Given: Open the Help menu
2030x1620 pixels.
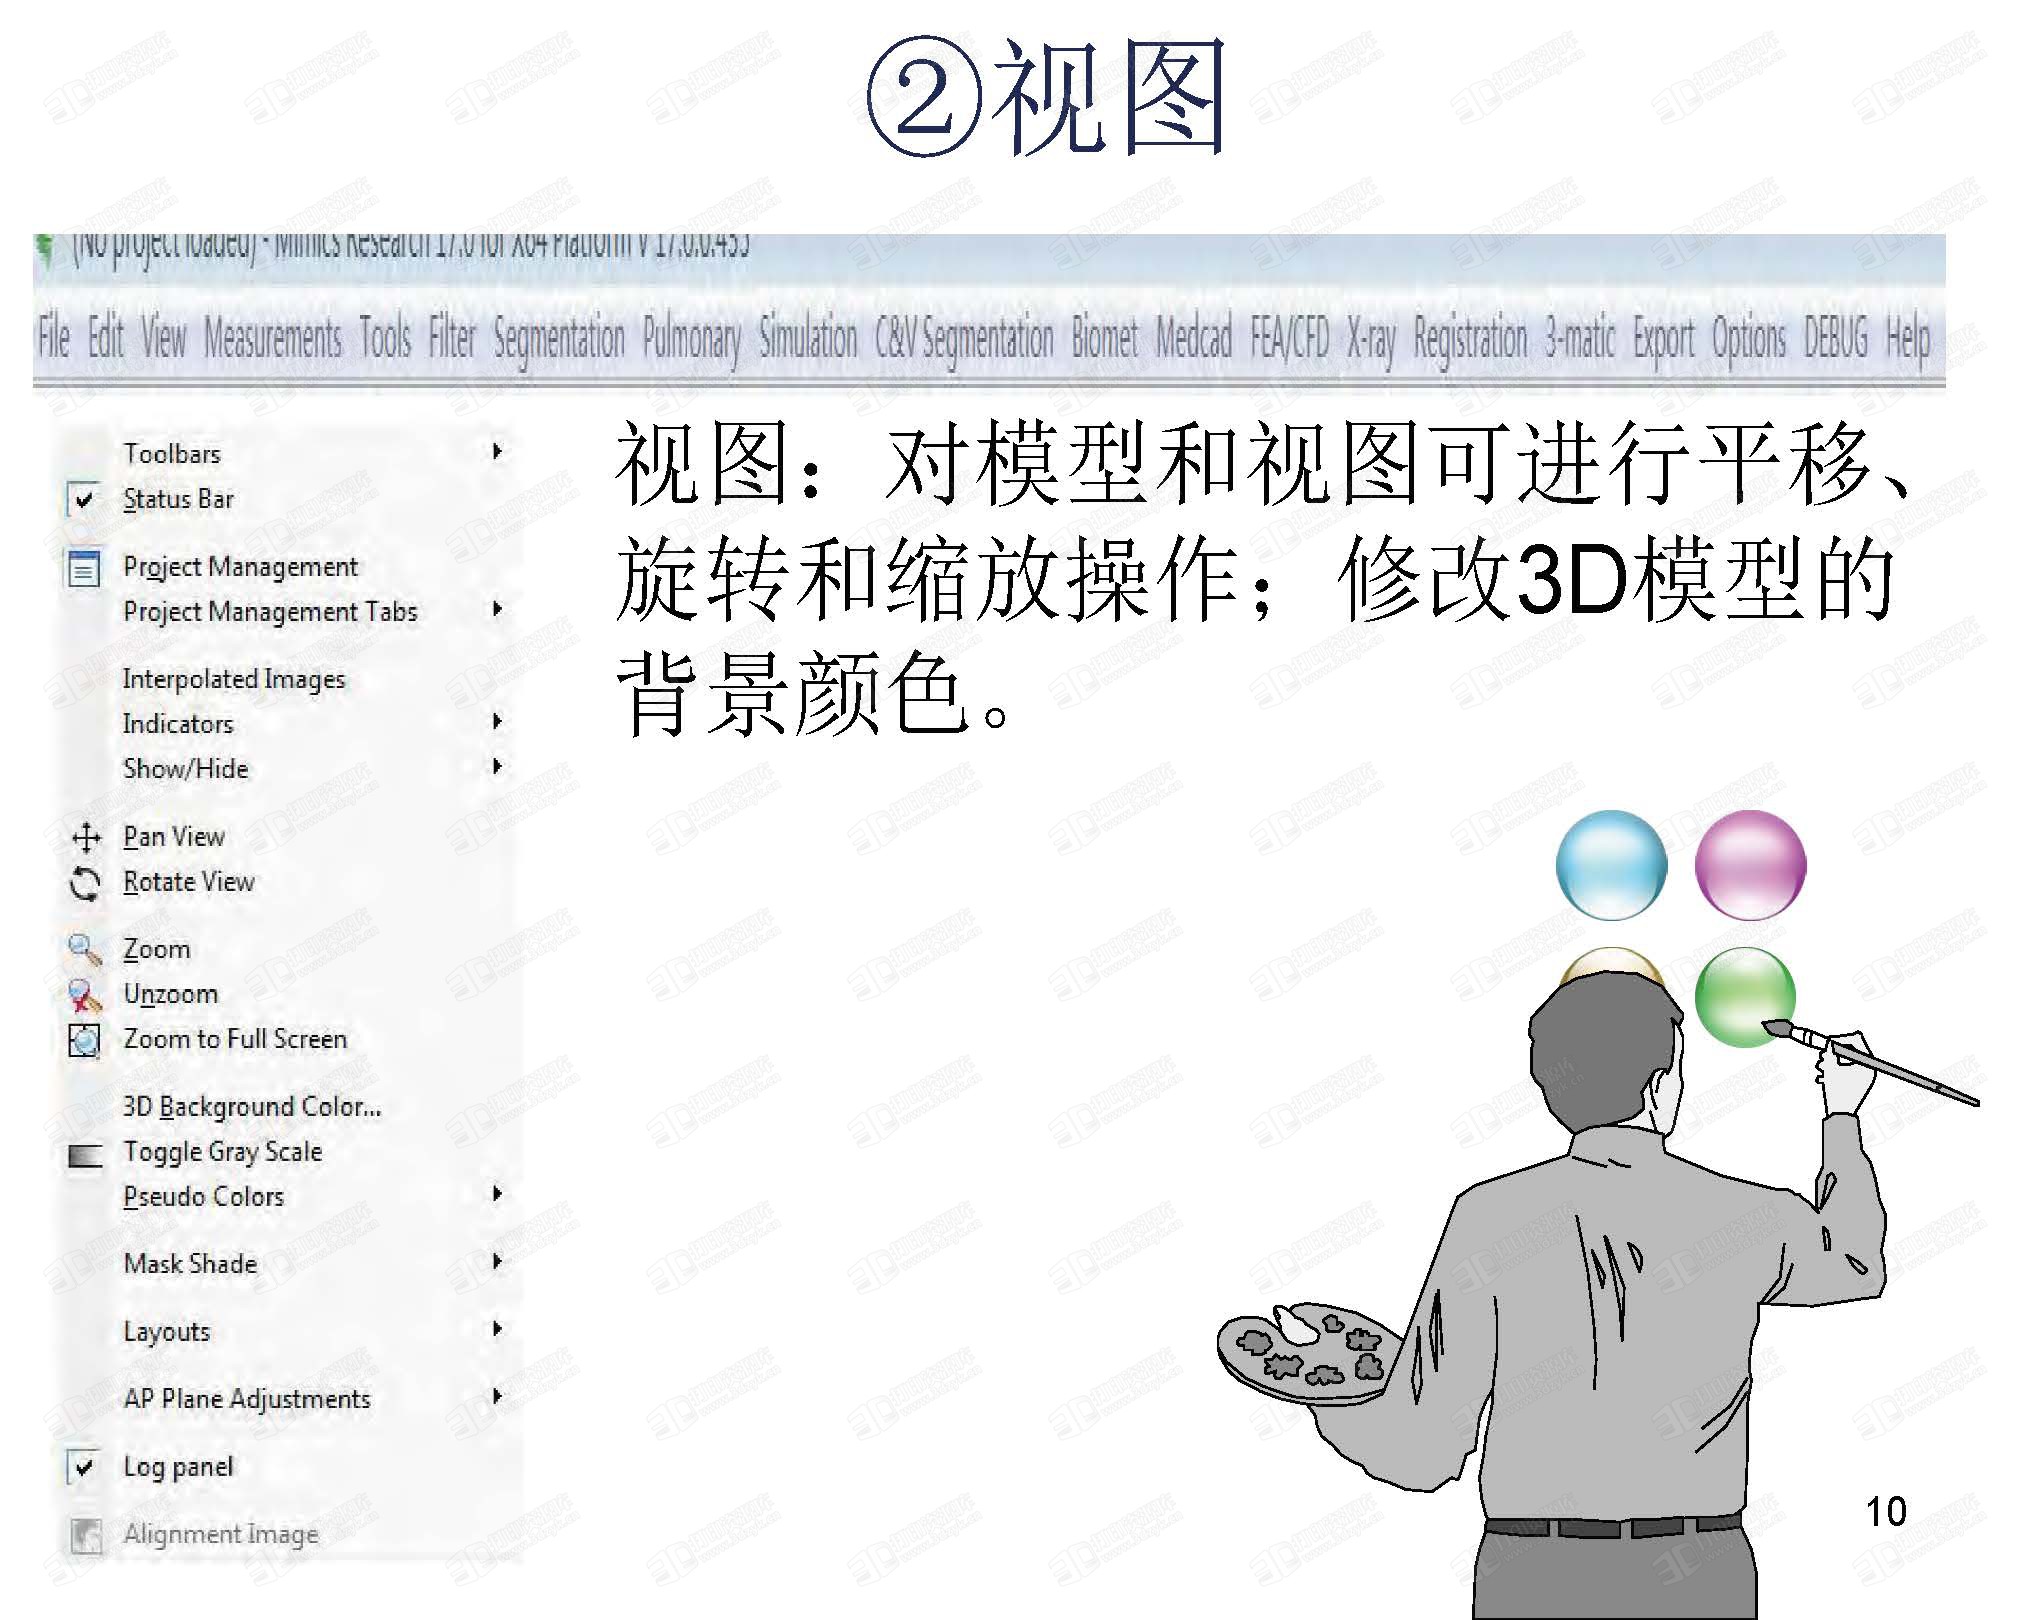Looking at the screenshot, I should click(1908, 340).
